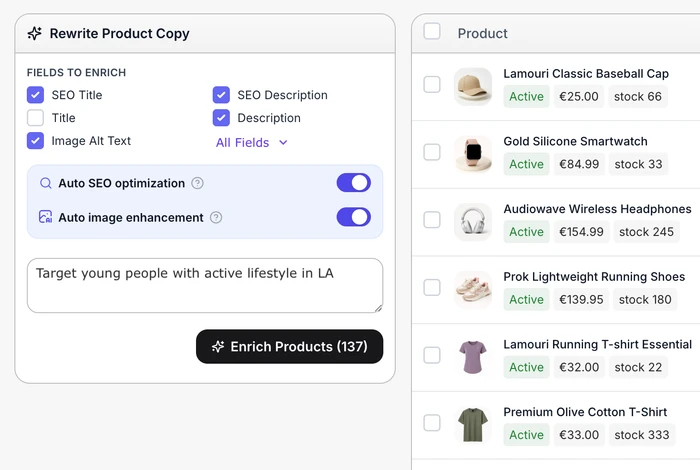
Task: Click the Lamouri Running T-shirt Essential title
Action: (x=597, y=345)
